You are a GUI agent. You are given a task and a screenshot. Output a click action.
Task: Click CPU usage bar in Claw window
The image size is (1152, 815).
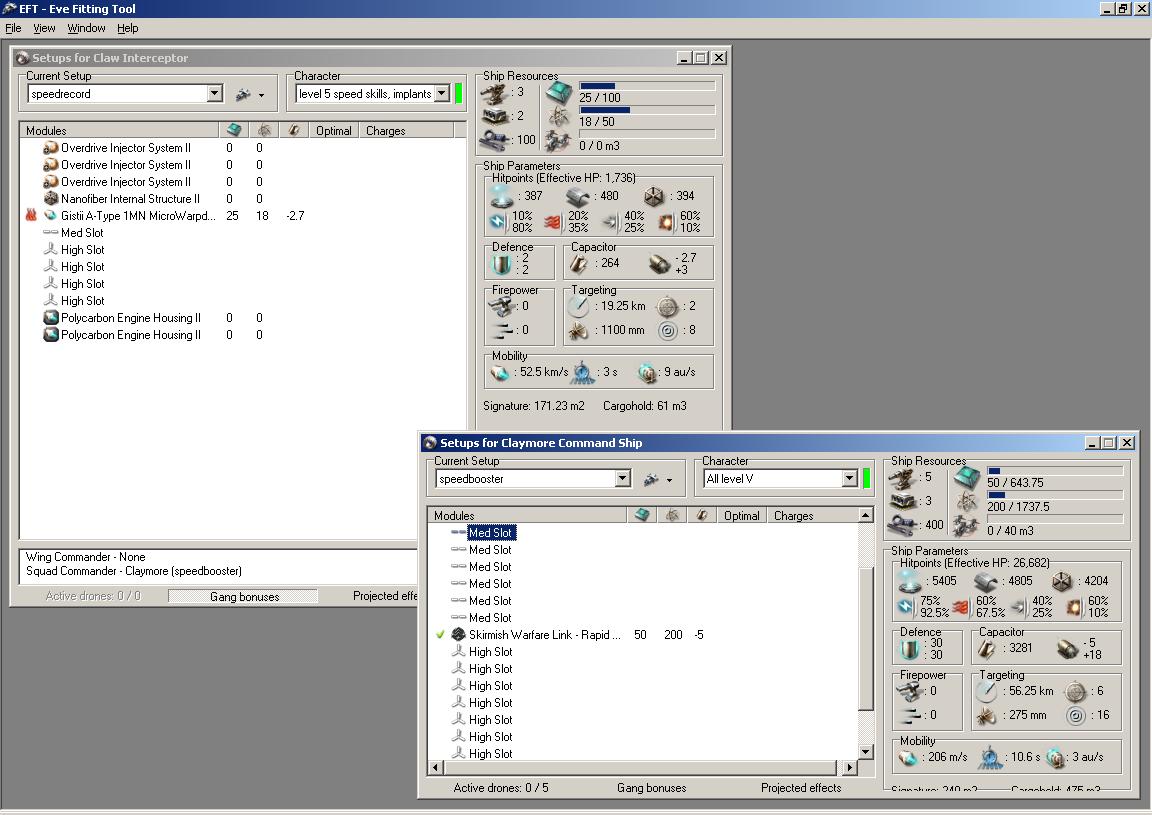point(647,86)
